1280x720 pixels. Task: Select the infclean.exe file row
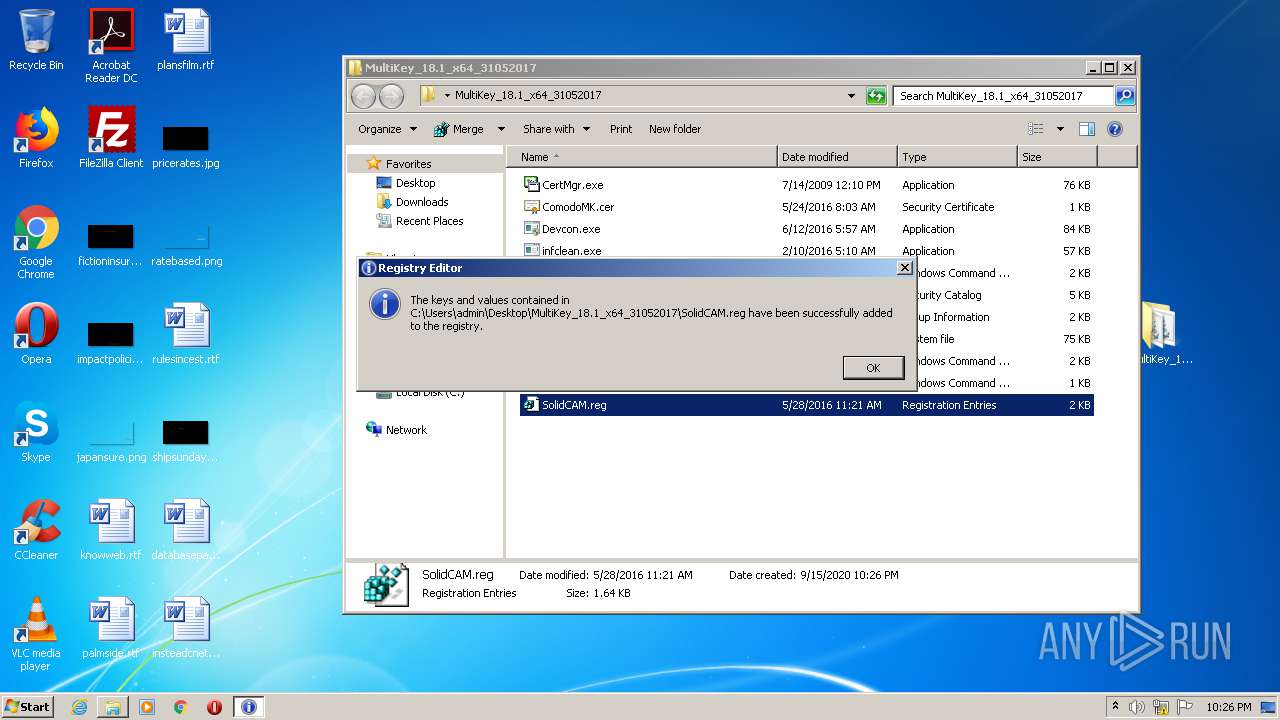pos(807,251)
